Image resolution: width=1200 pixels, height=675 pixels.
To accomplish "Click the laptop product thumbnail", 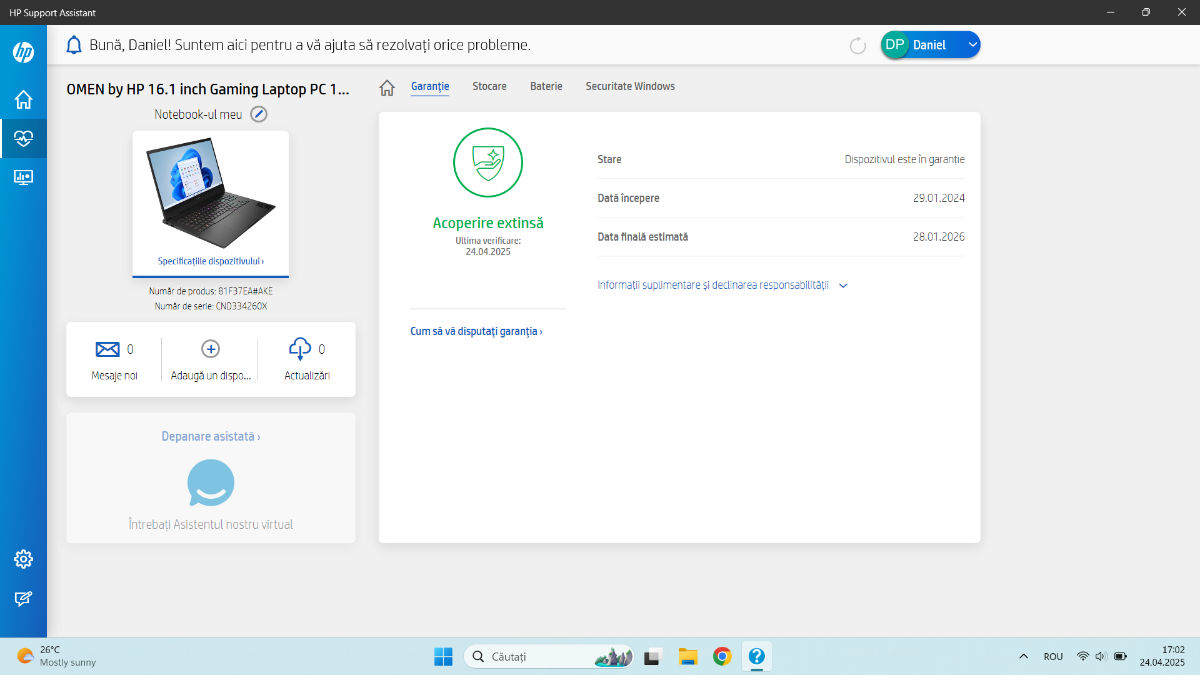I will (x=210, y=192).
